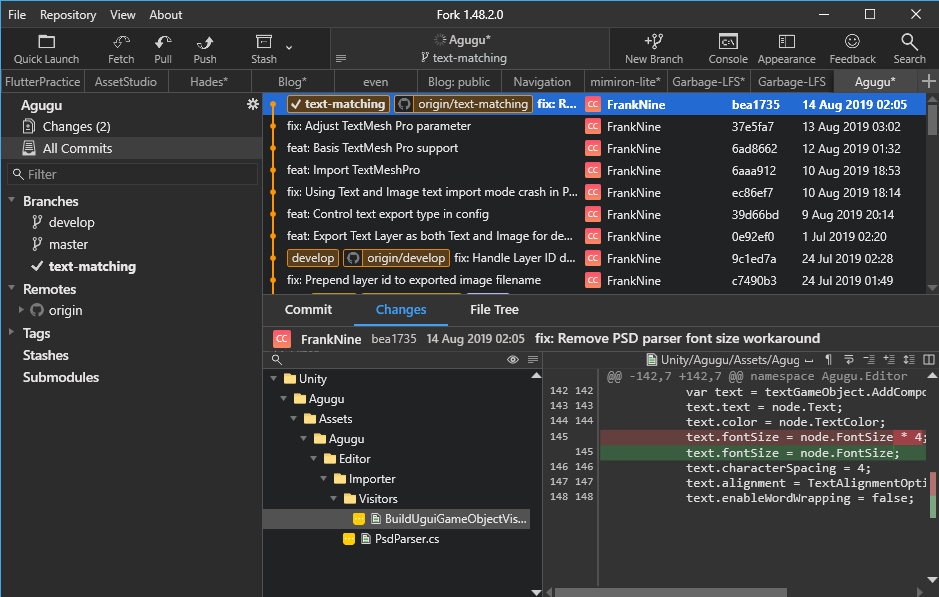Open the Stashes section

click(x=46, y=355)
